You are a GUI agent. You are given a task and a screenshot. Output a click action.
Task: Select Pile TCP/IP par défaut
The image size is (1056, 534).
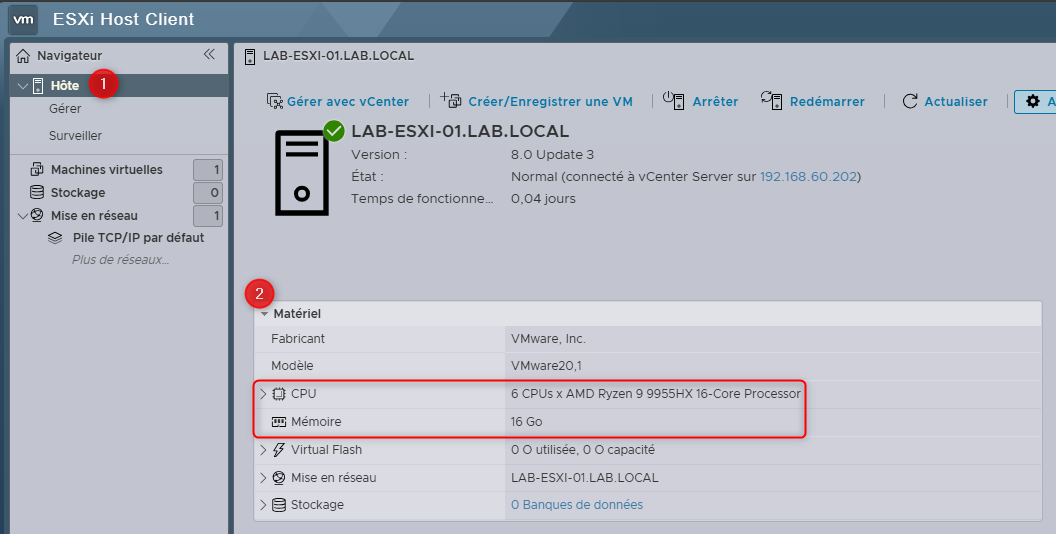pos(138,238)
